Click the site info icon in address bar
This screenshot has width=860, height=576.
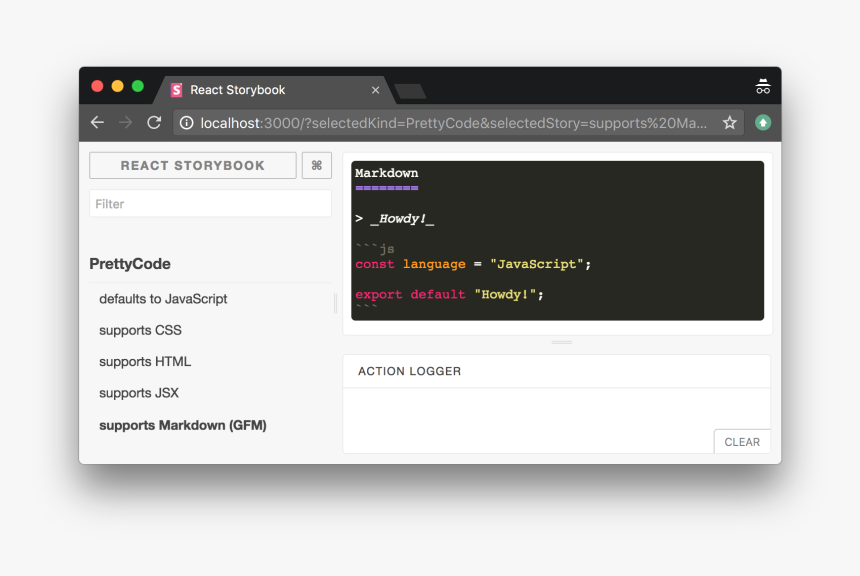pos(186,123)
